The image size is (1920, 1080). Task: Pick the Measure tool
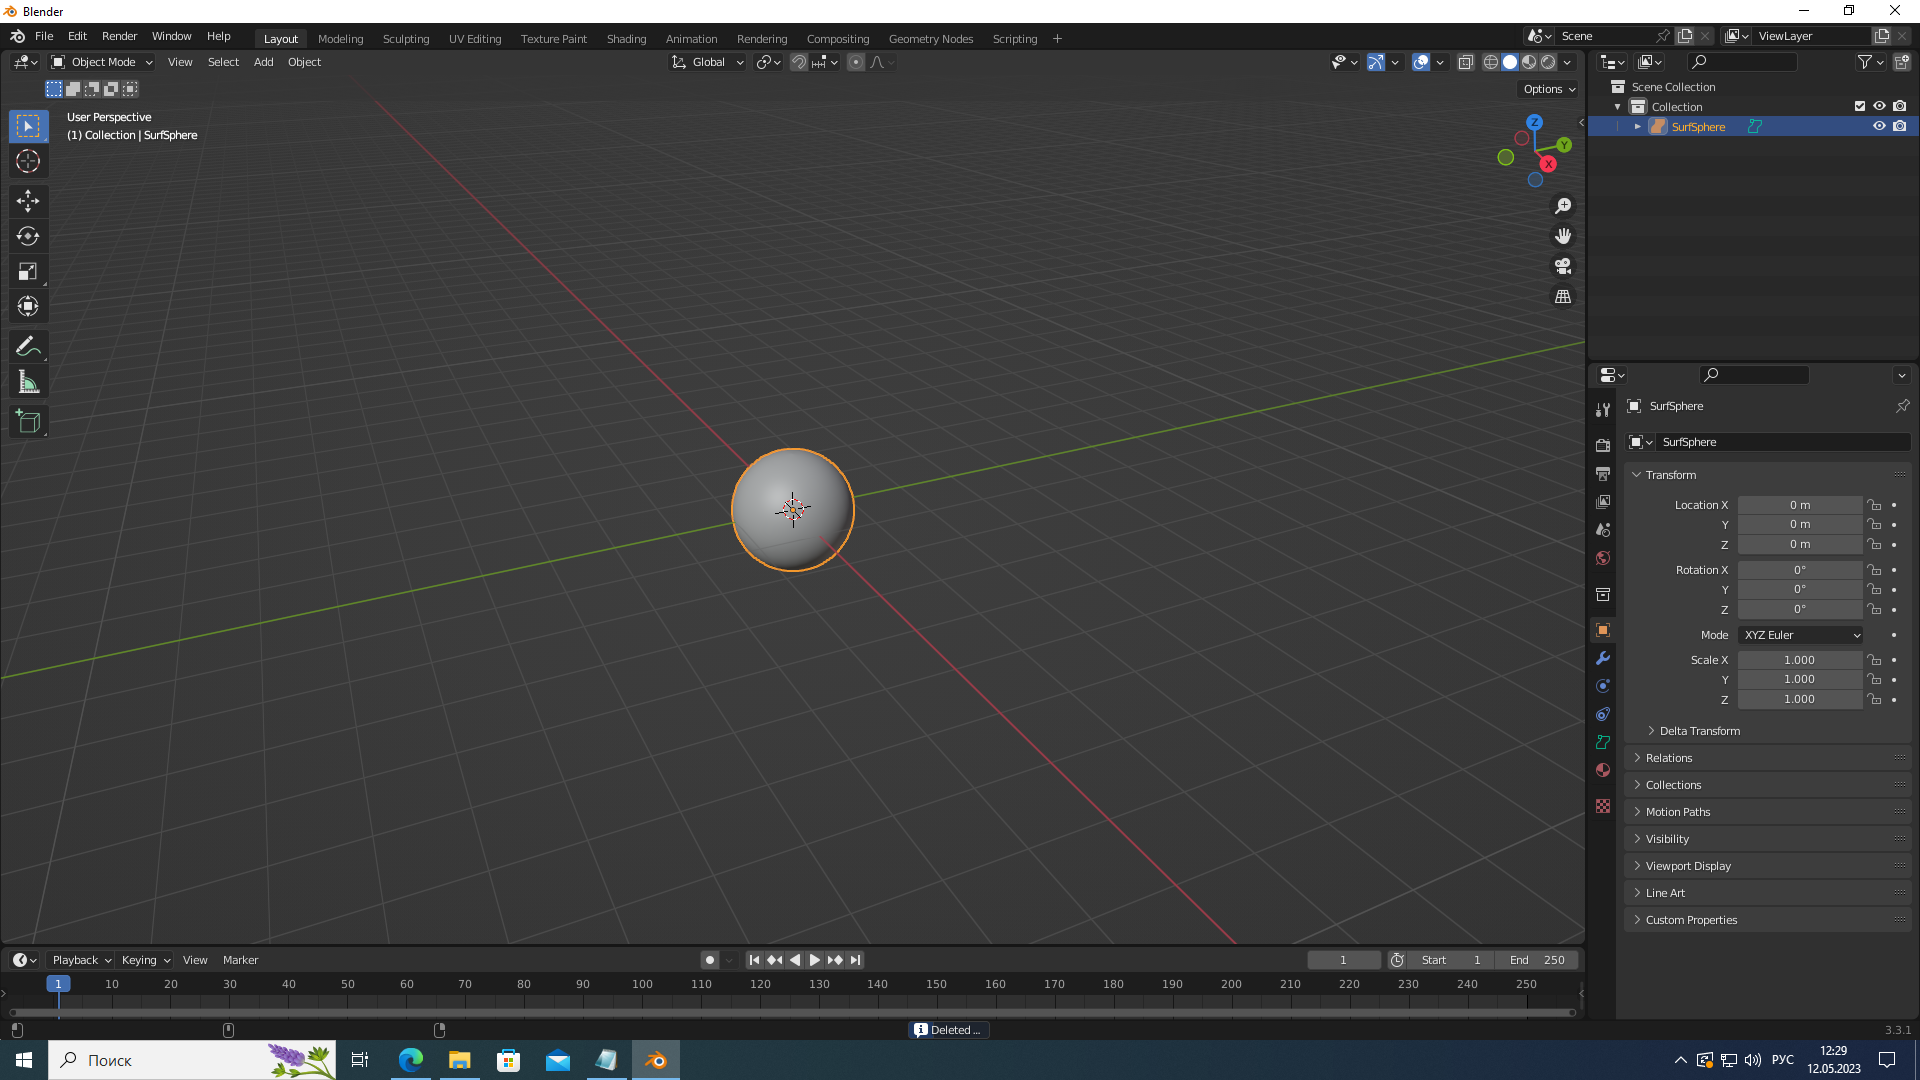coord(28,382)
